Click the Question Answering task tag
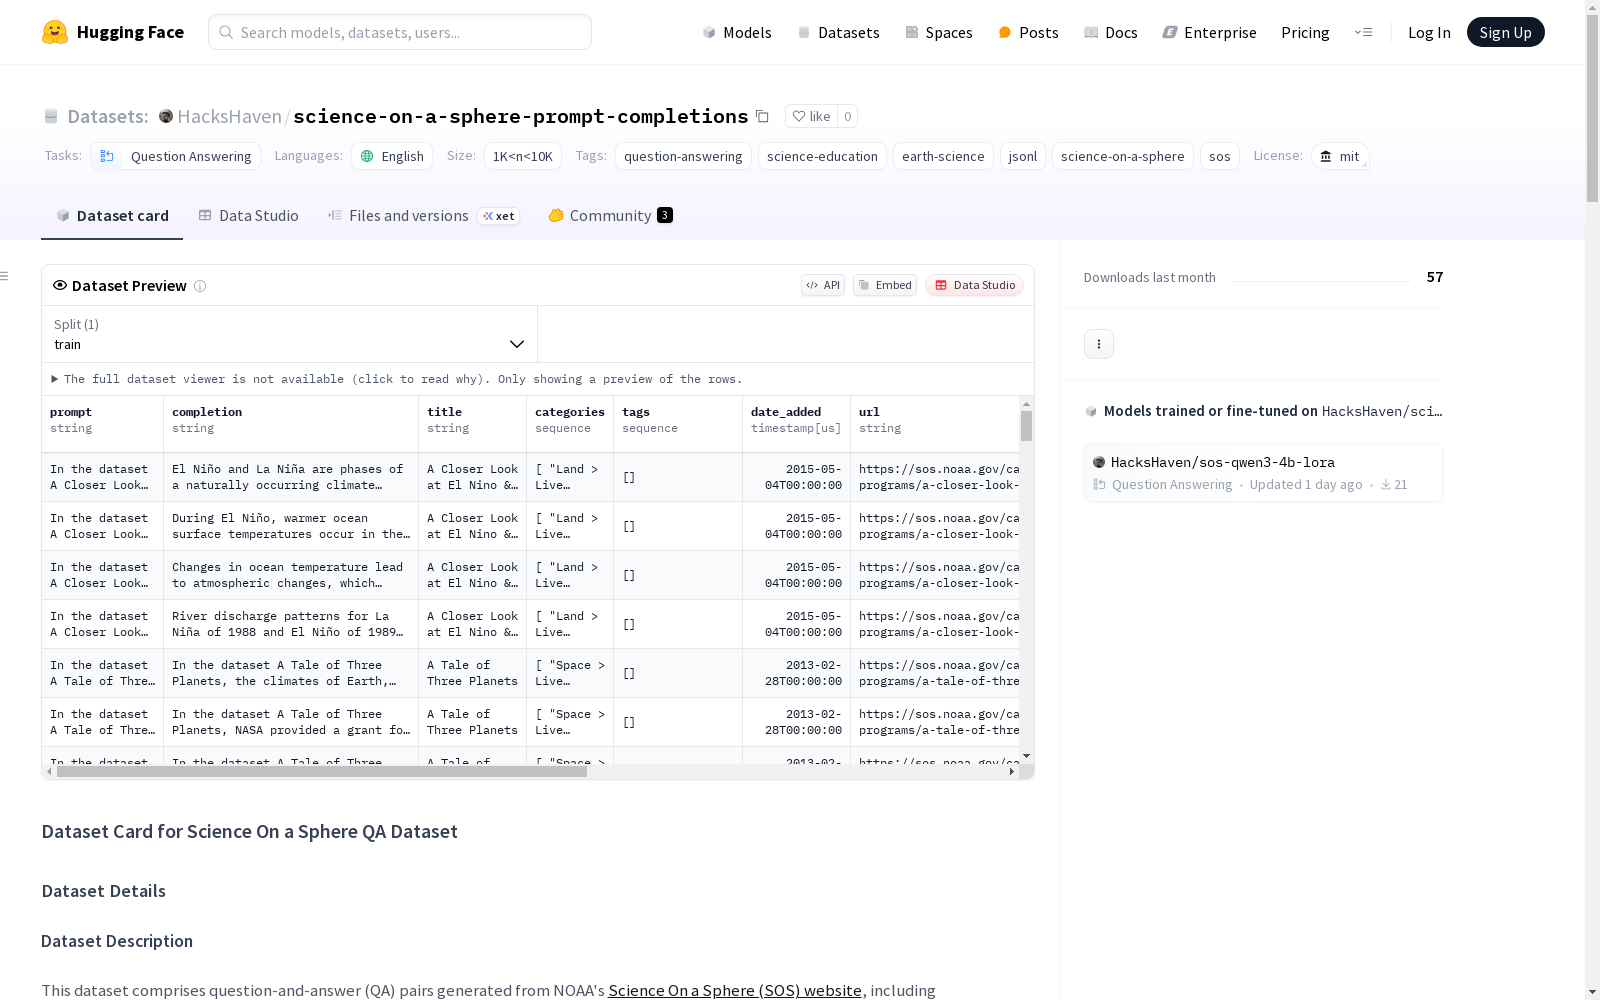Viewport: 1600px width, 1000px height. click(176, 156)
